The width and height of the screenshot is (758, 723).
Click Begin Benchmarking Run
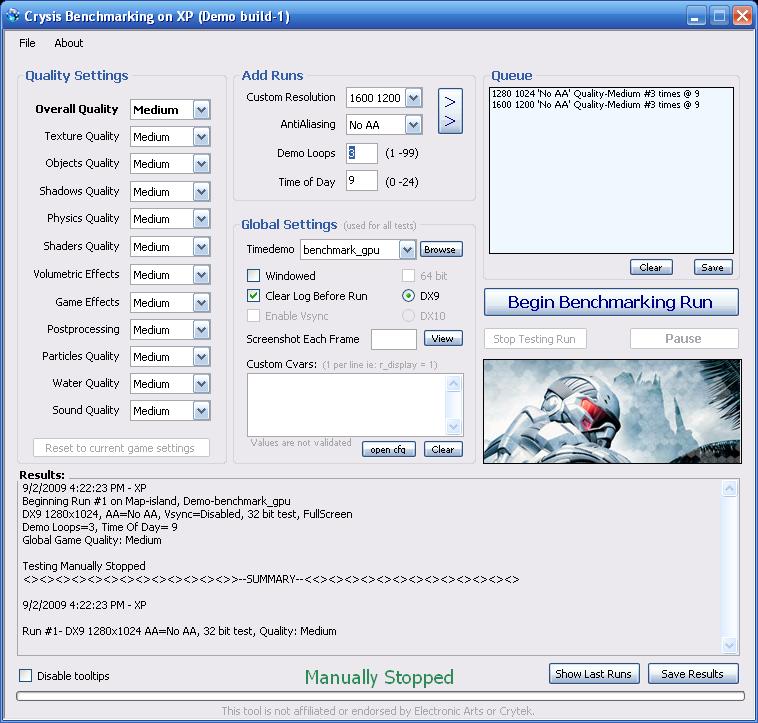[611, 302]
